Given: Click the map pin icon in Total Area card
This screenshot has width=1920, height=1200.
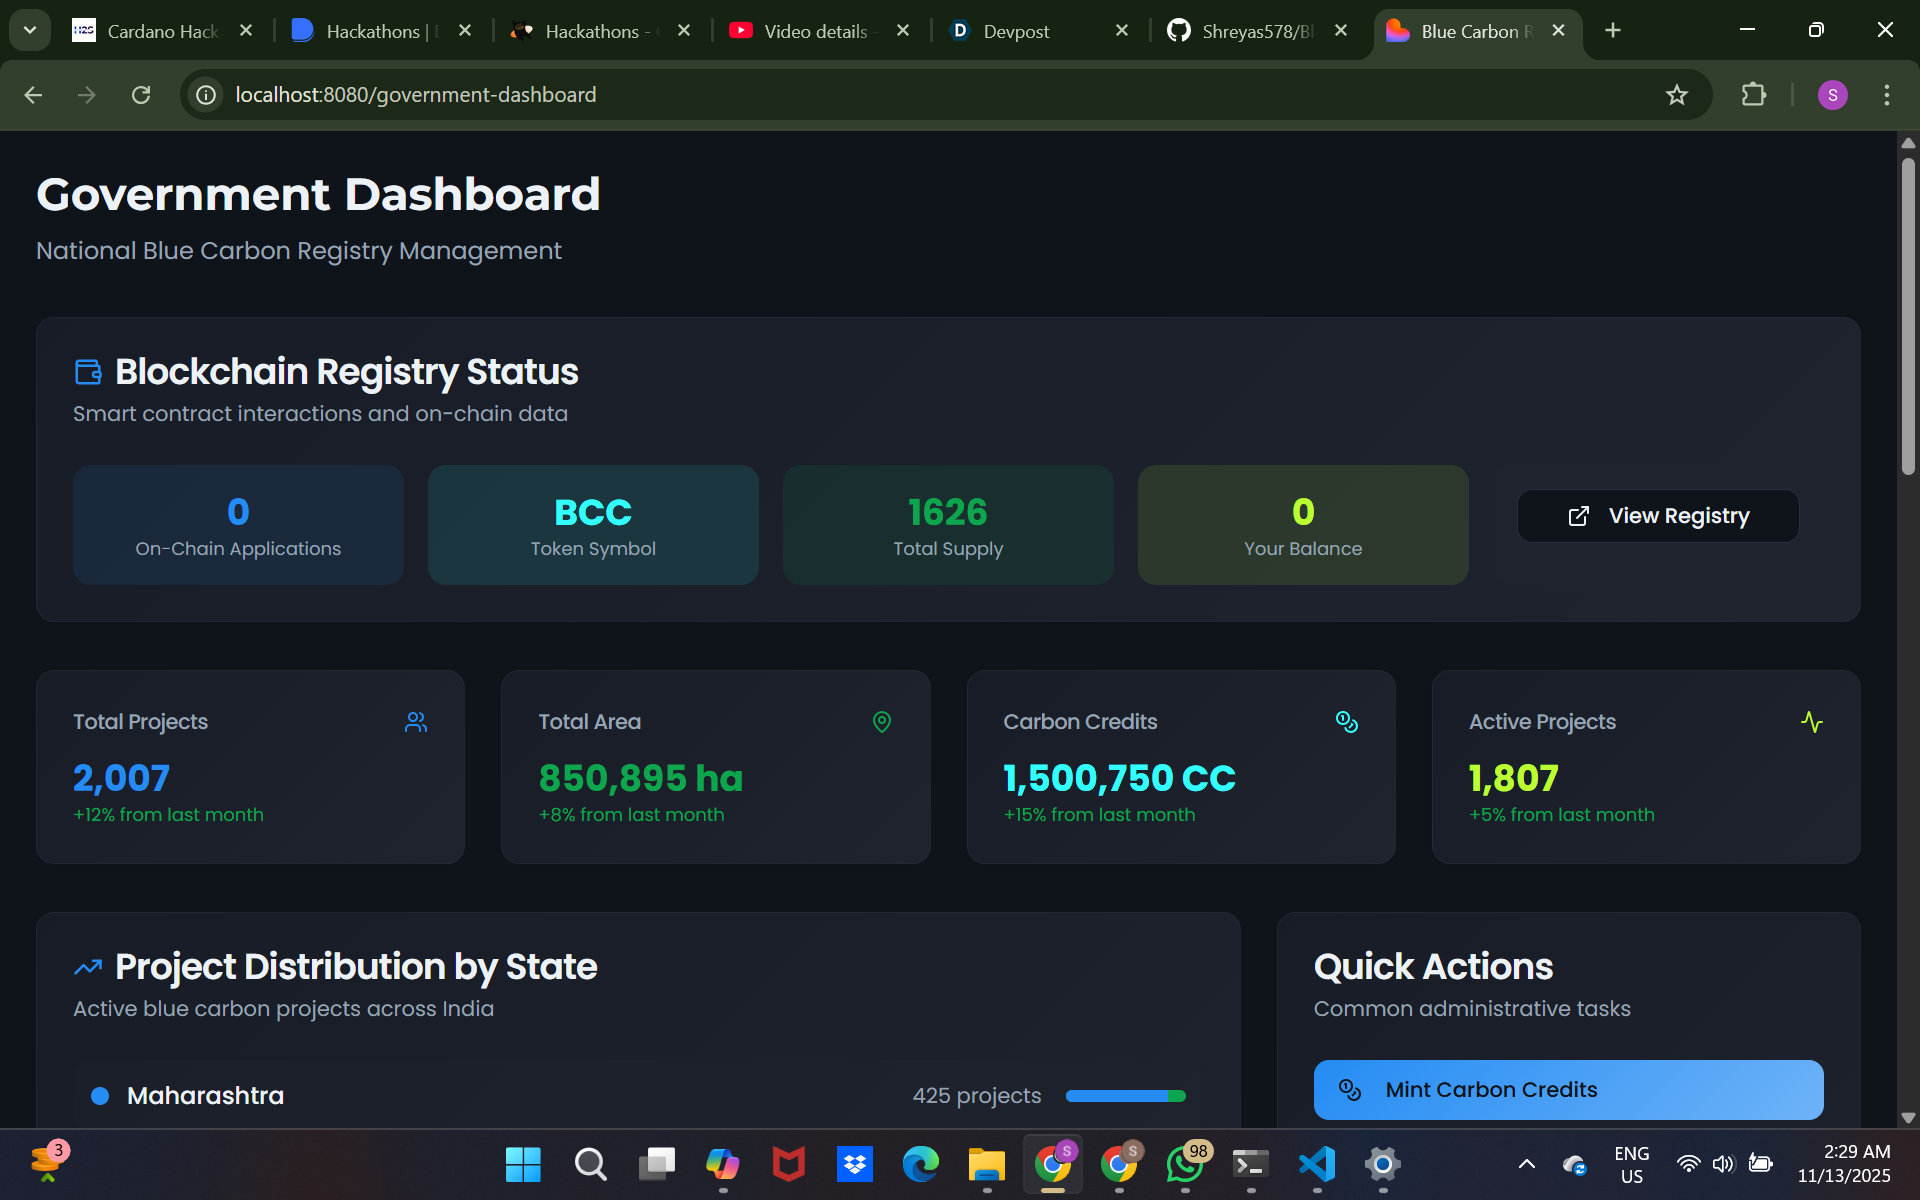Looking at the screenshot, I should pos(881,722).
